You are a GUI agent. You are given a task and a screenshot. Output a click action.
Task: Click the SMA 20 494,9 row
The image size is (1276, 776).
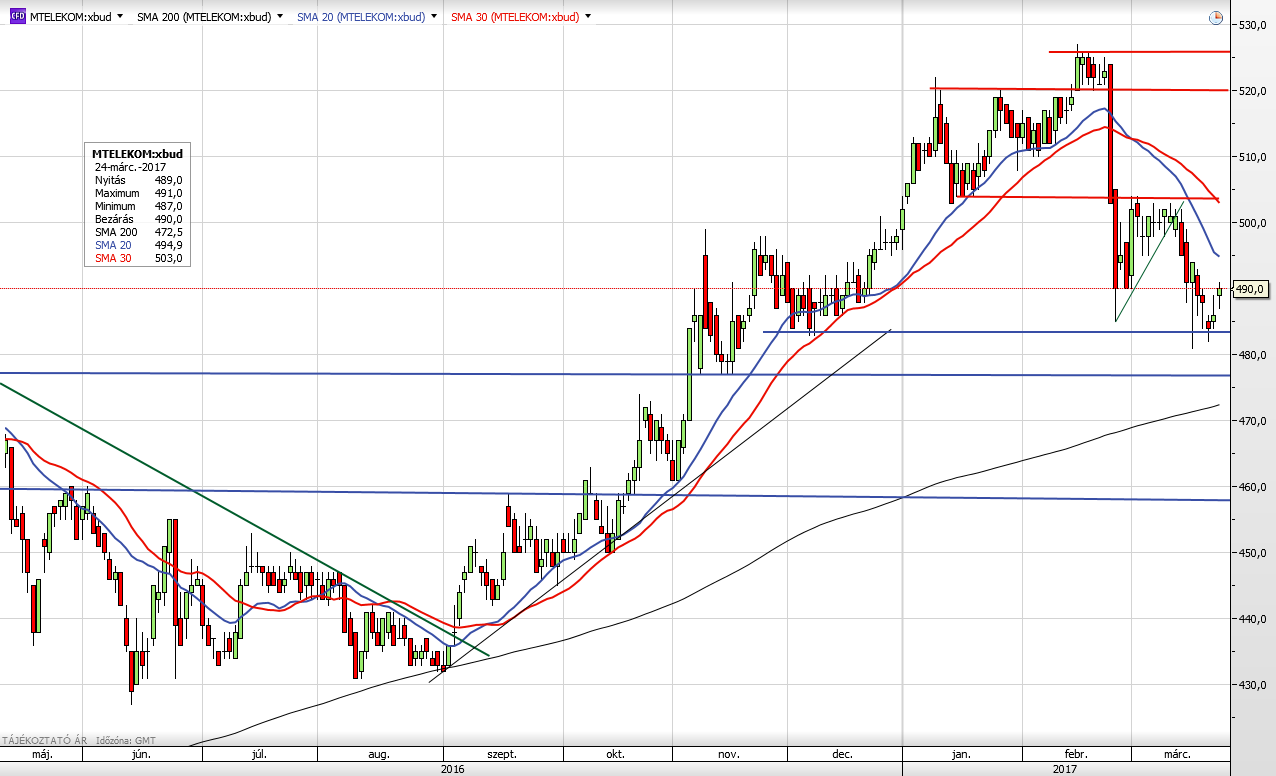(138, 245)
